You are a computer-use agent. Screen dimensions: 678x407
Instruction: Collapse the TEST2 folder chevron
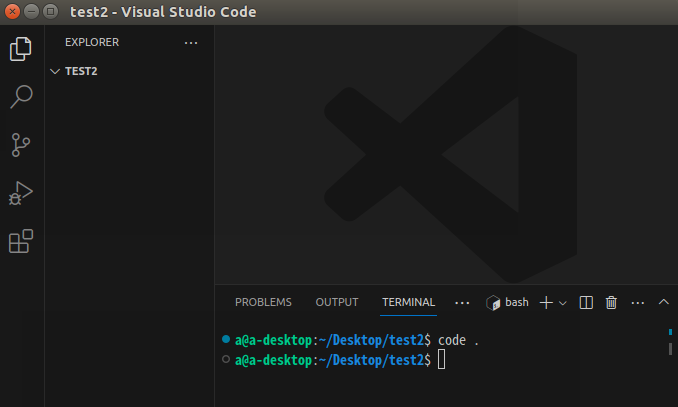point(55,71)
